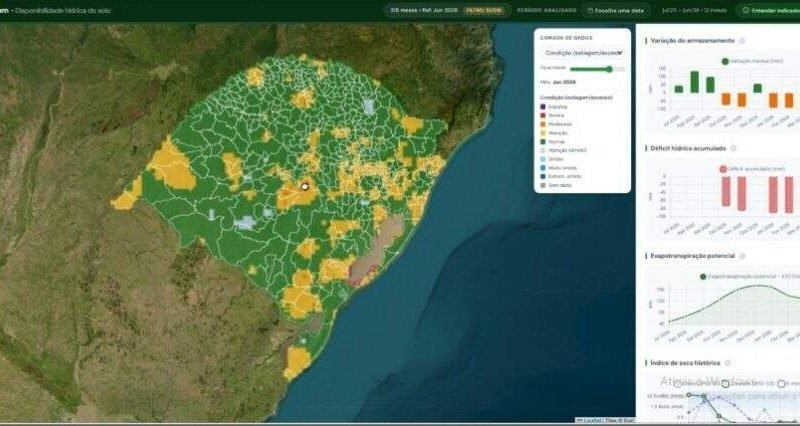Select the yellow Atenção legend swatch
Screen dimensions: 800x426
pyautogui.click(x=543, y=133)
